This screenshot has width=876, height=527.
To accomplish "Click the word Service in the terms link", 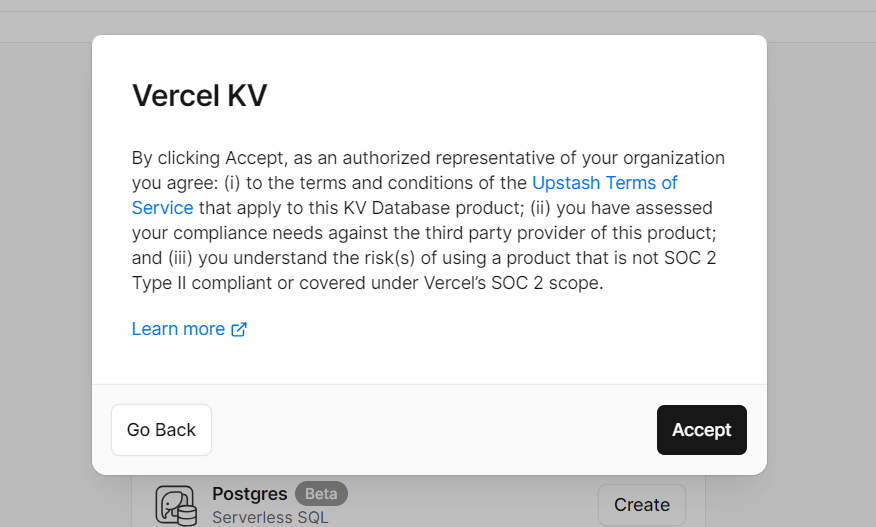I will (x=163, y=208).
